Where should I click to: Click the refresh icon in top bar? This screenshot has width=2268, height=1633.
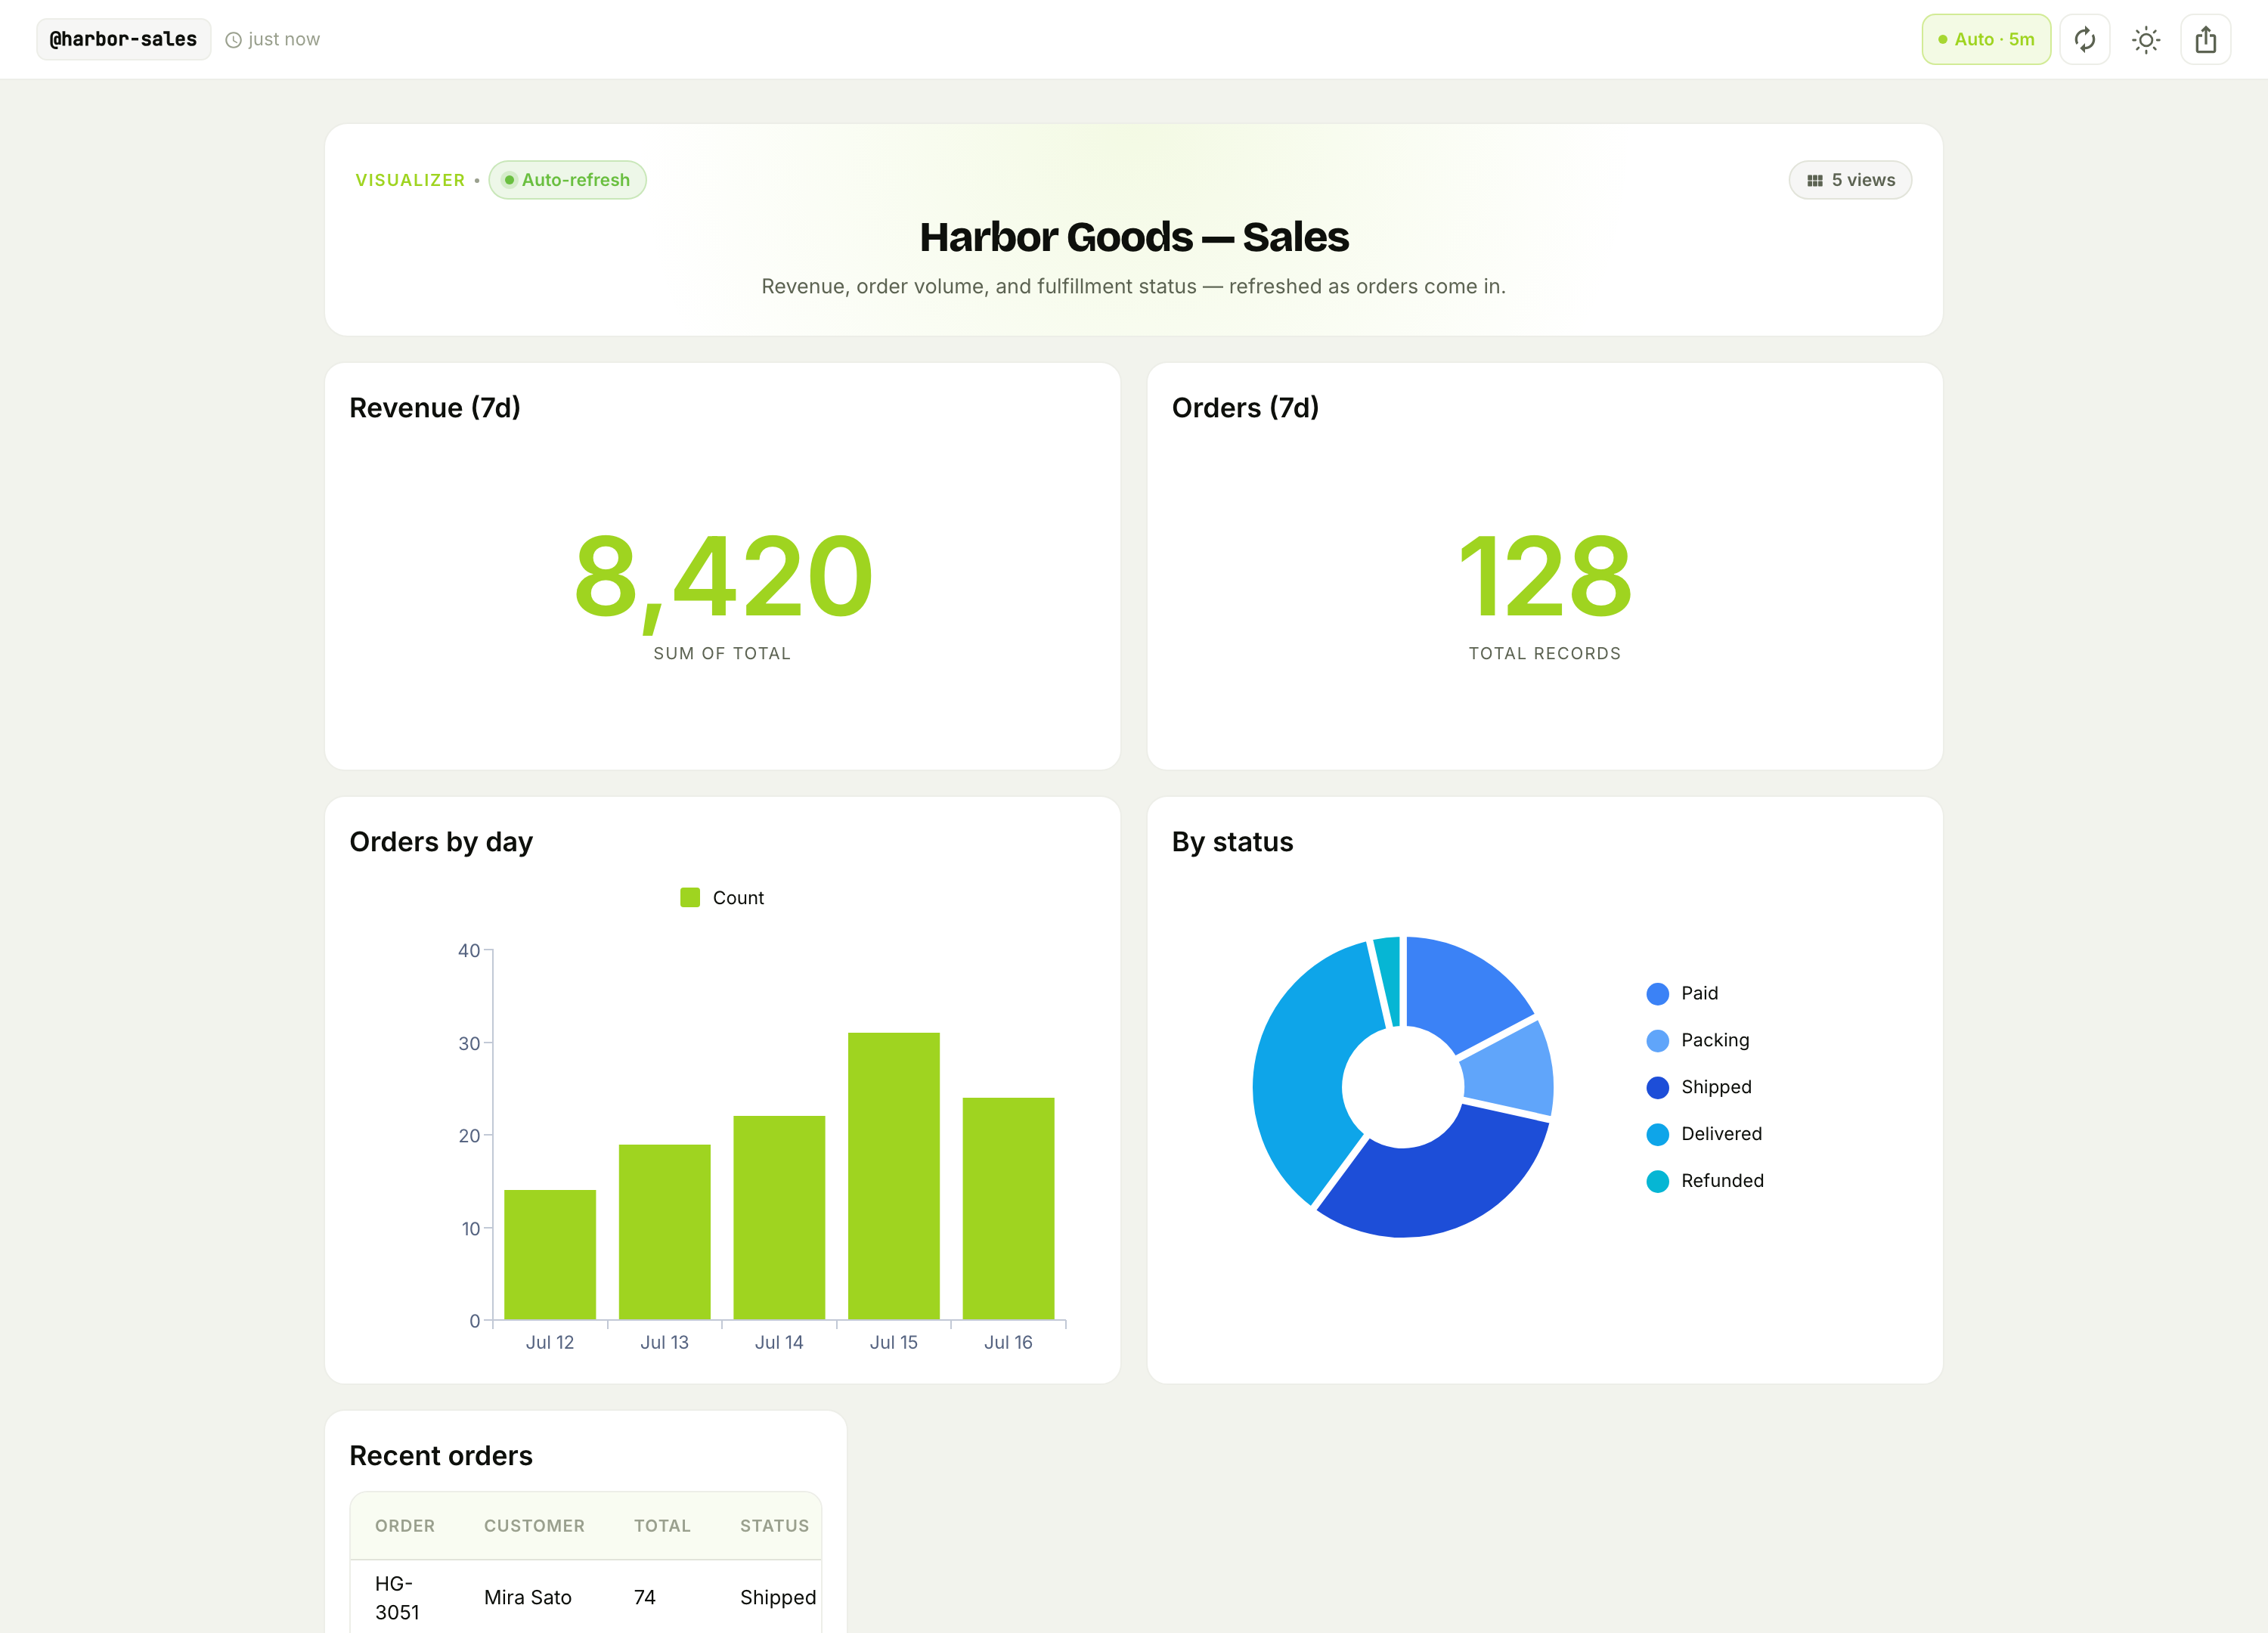pos(2085,39)
